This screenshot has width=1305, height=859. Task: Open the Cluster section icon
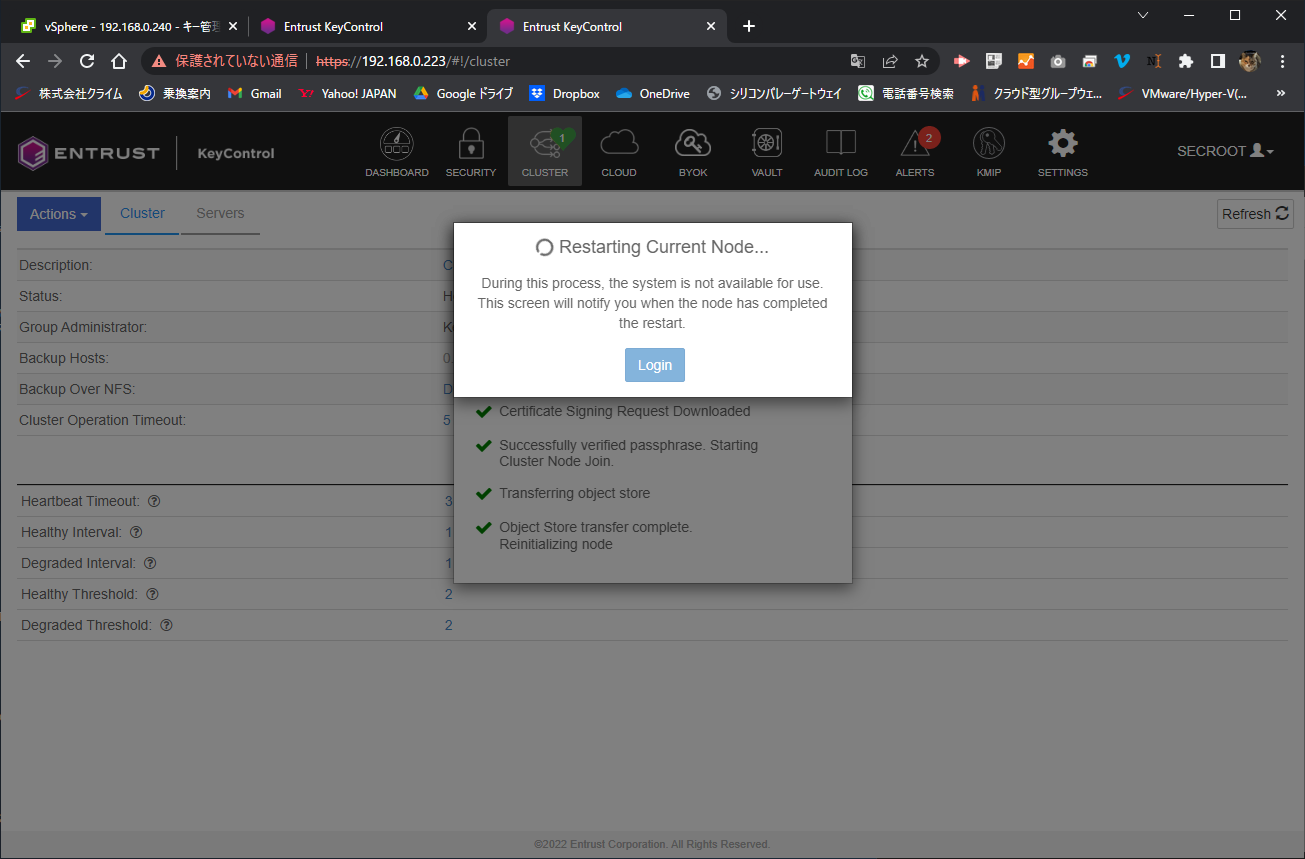tap(545, 152)
